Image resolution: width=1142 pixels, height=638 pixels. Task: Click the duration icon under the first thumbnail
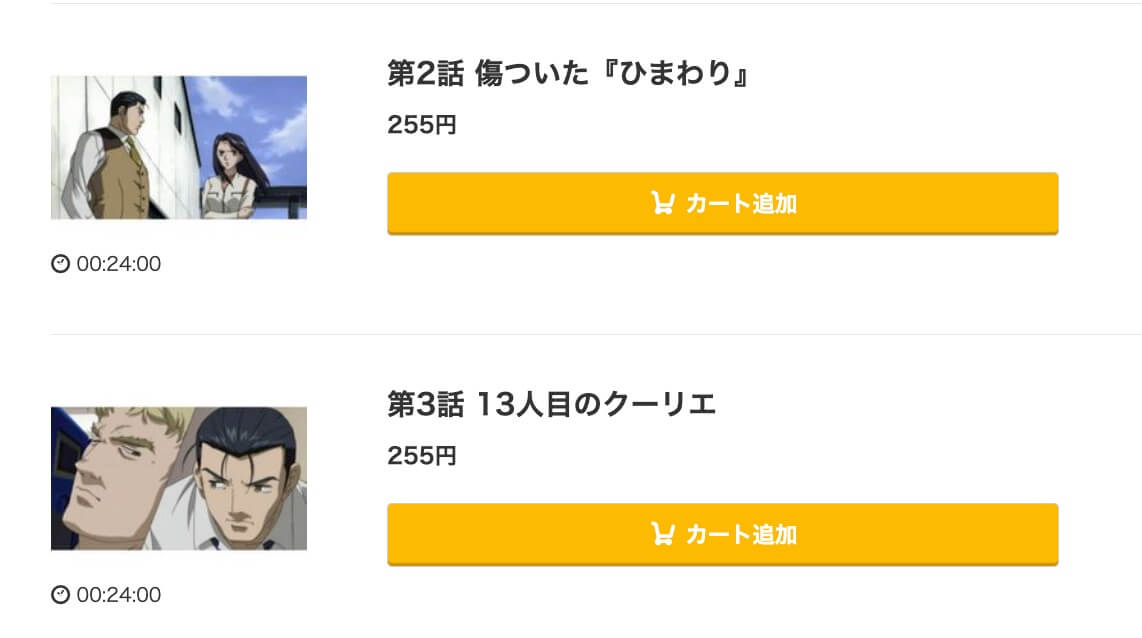60,264
